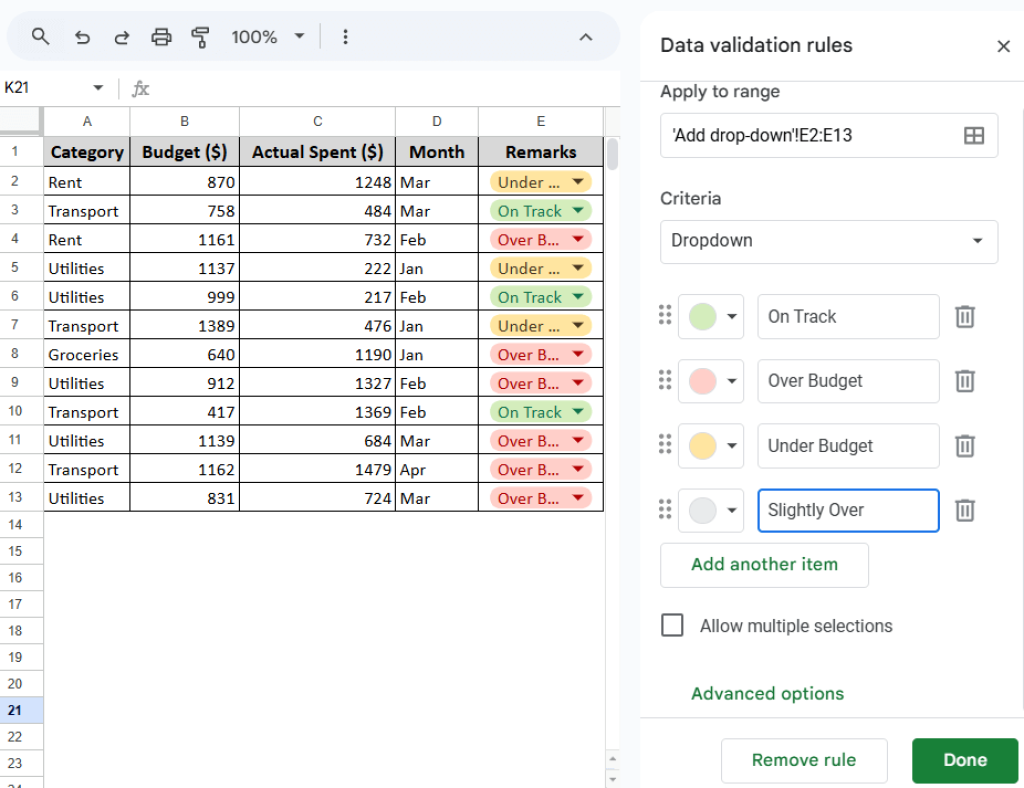Delete the Over Budget item

point(964,381)
